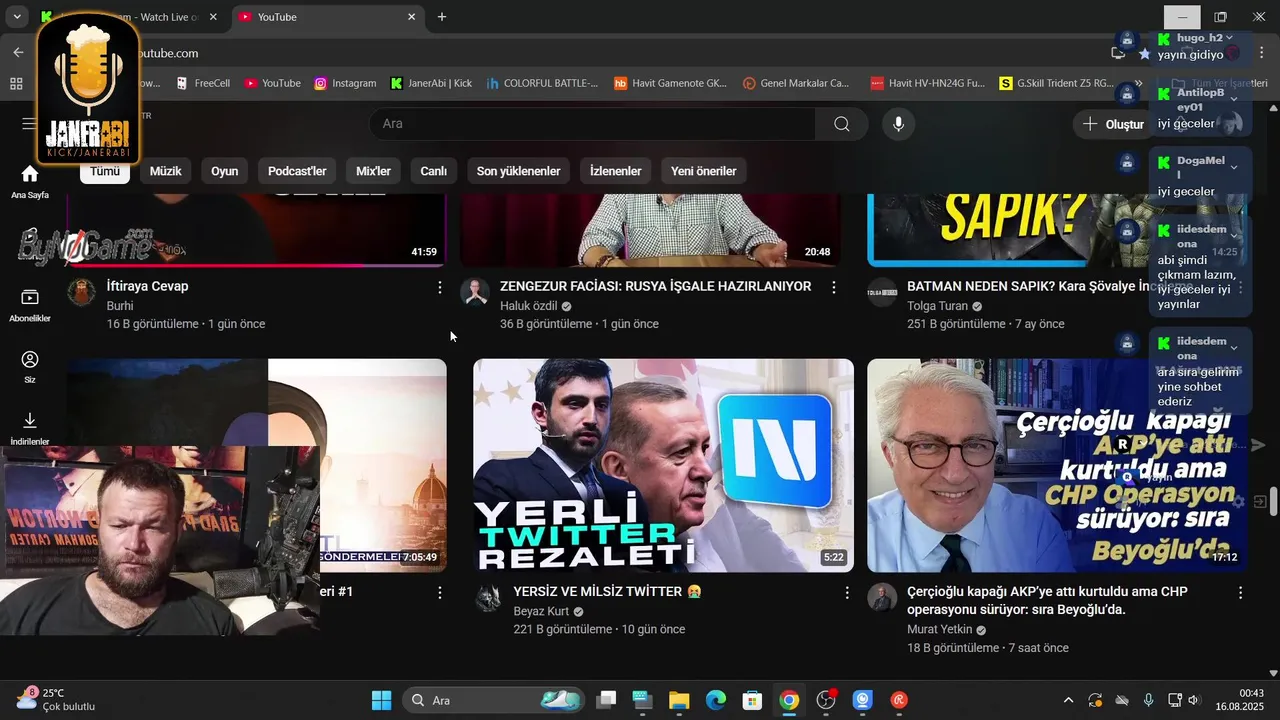
Task: Expand DogaMell chat message chevron
Action: [1234, 166]
